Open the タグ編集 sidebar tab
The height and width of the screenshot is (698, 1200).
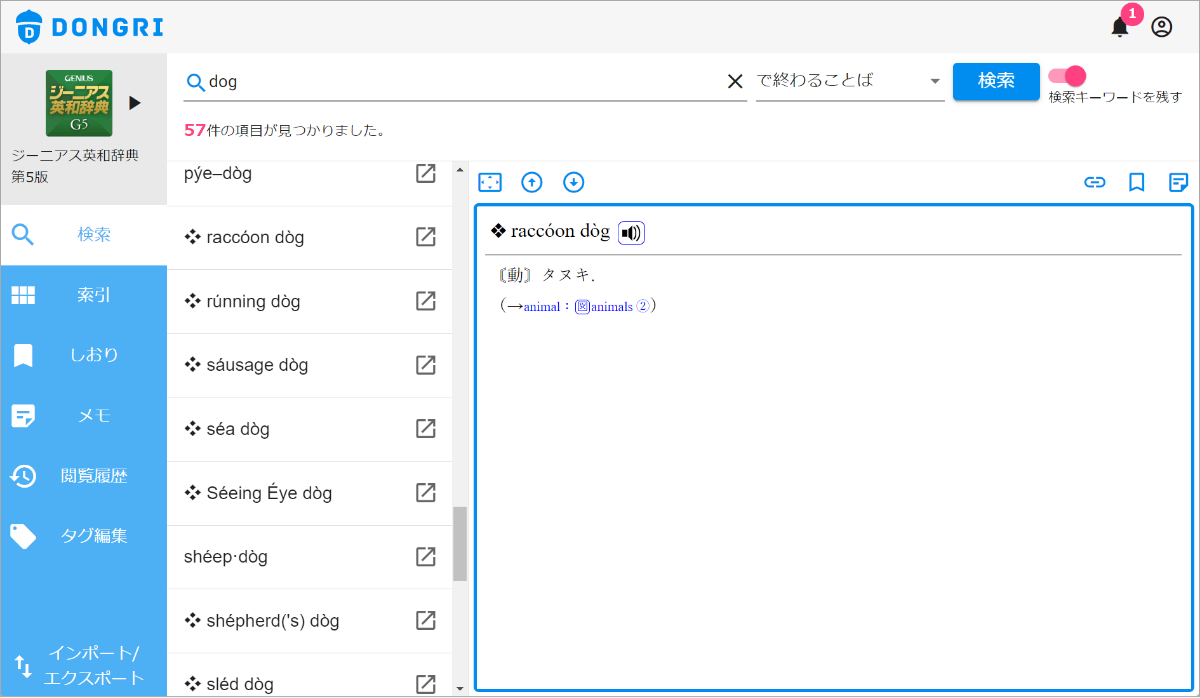(84, 536)
